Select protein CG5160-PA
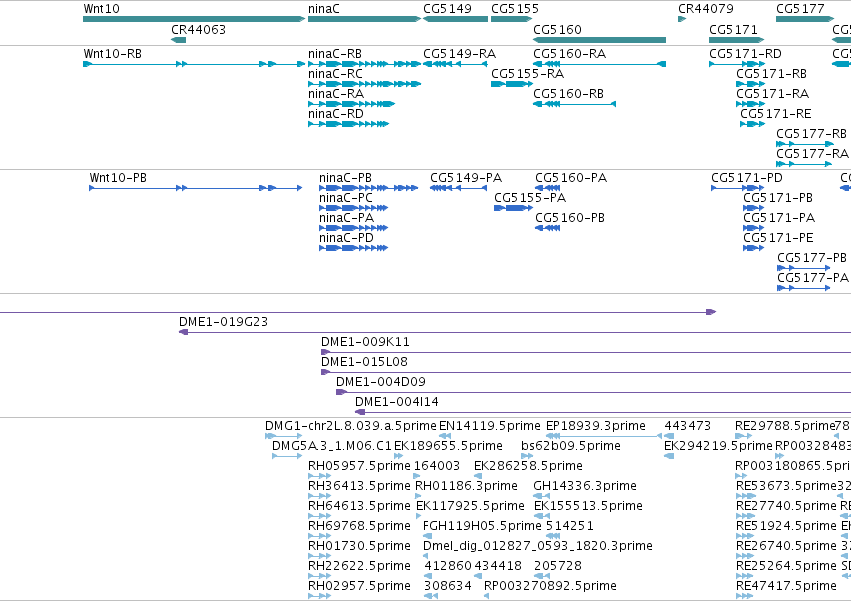This screenshot has width=851, height=601. pyautogui.click(x=547, y=188)
